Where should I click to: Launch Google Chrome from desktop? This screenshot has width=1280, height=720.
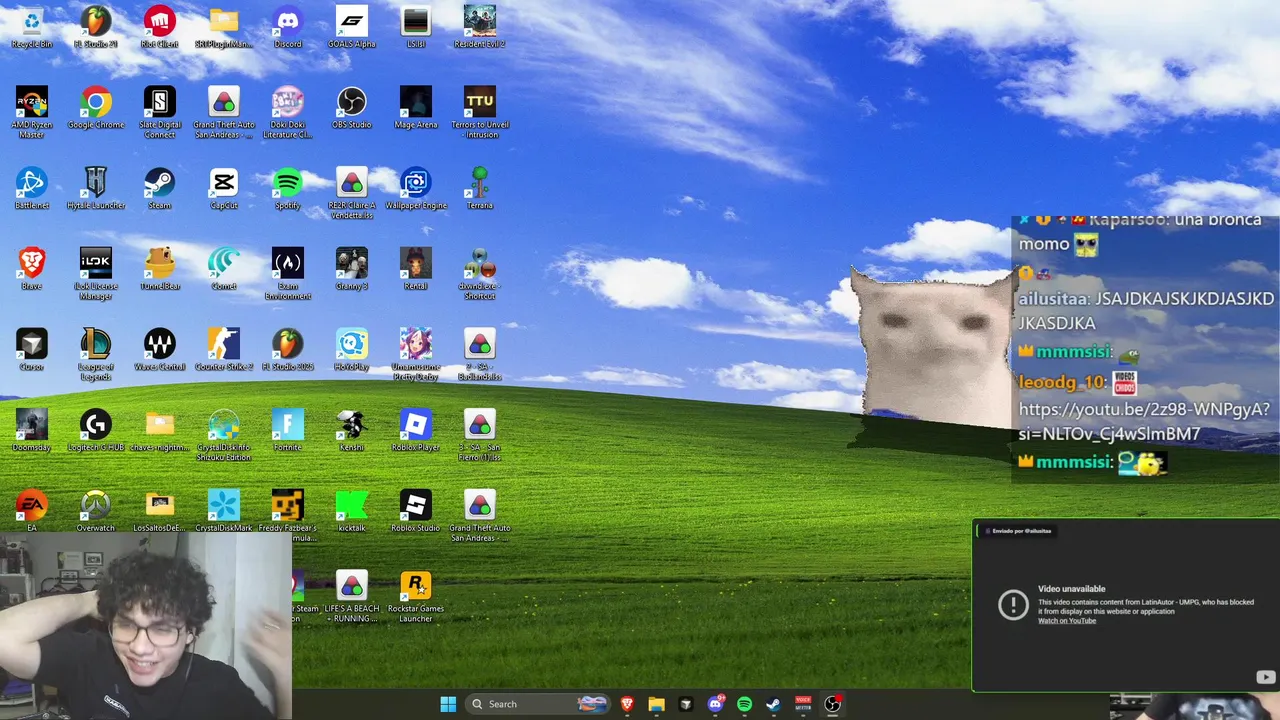coord(96,107)
